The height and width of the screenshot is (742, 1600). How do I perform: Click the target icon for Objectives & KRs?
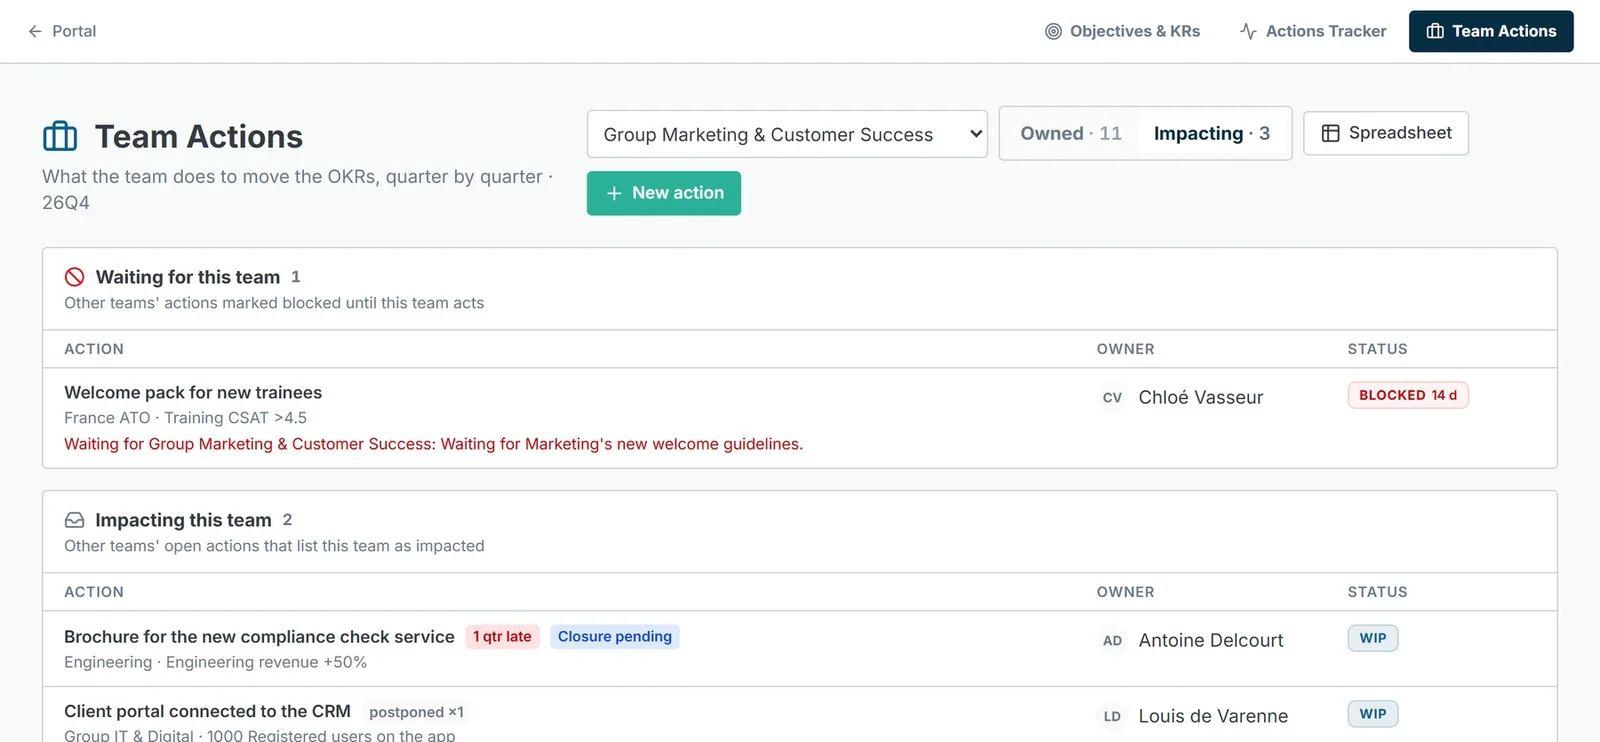click(1053, 31)
